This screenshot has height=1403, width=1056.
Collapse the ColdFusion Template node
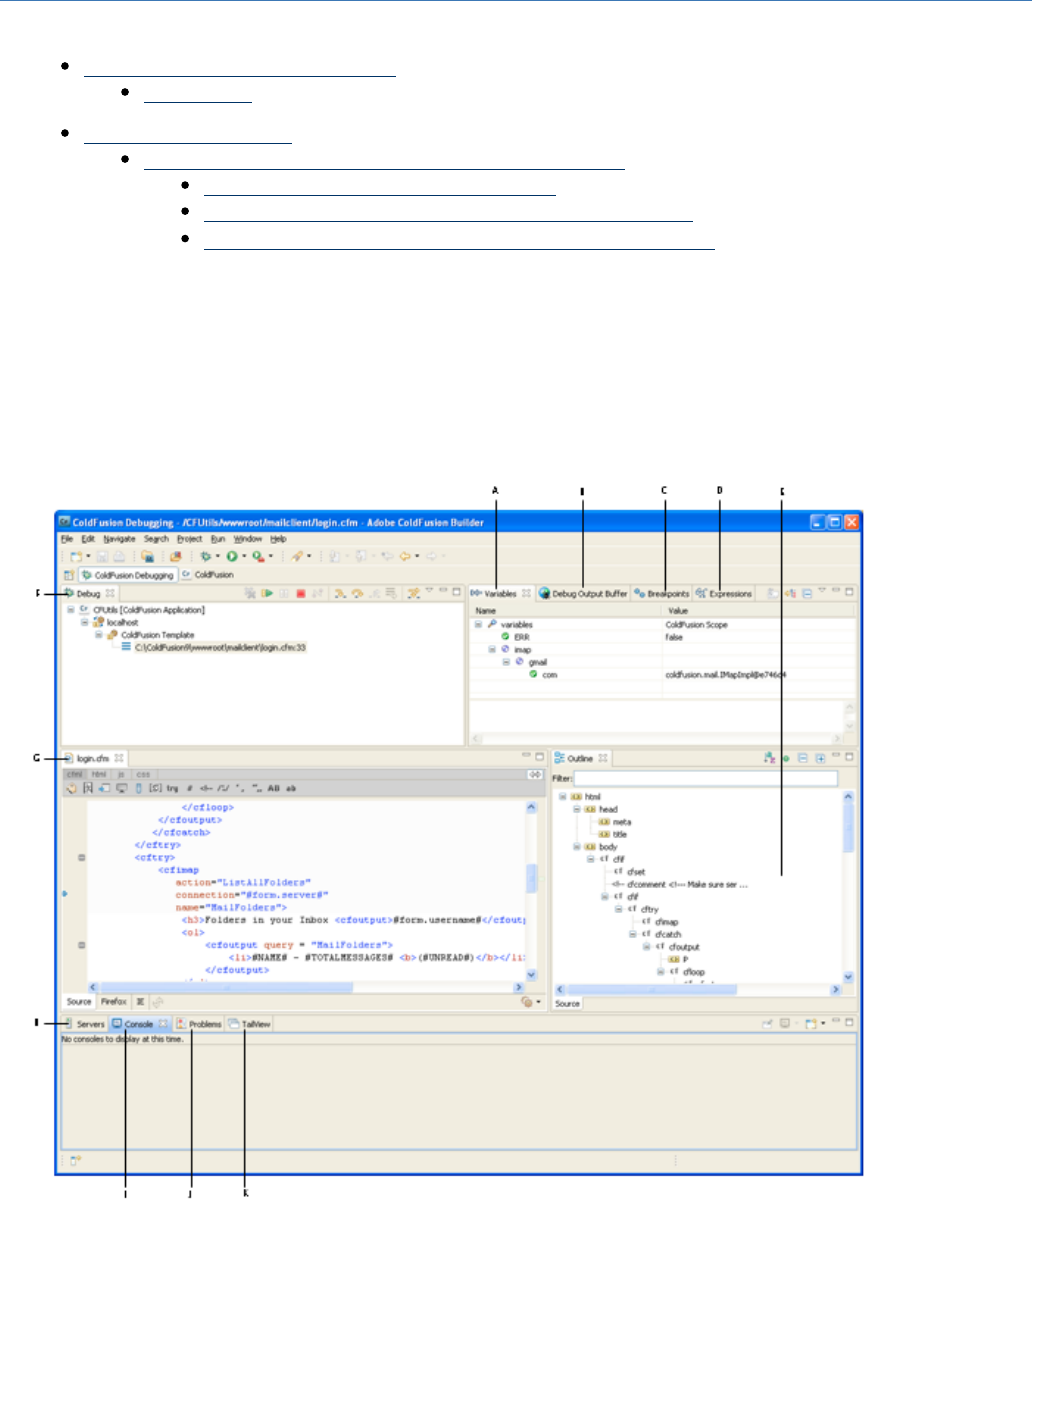tap(99, 634)
